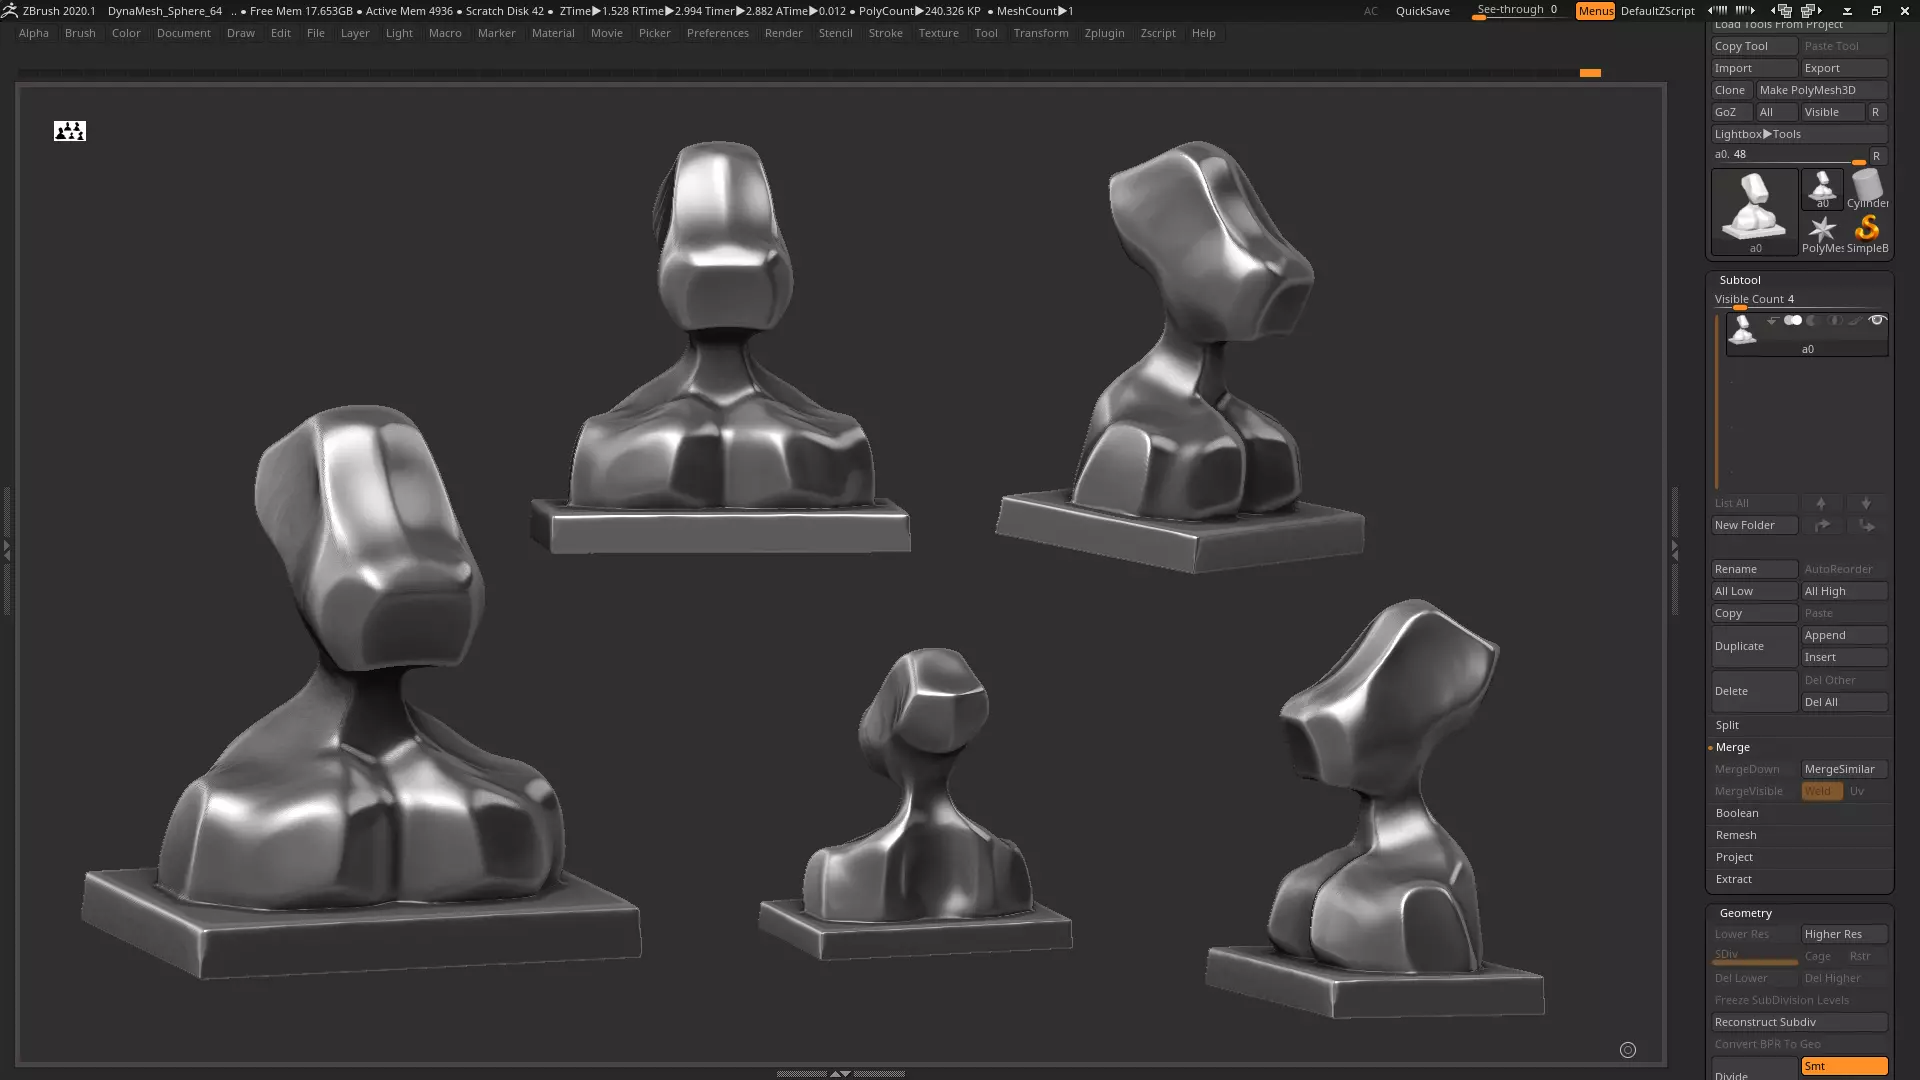Expand the Split section
The width and height of the screenshot is (1920, 1080).
click(x=1727, y=725)
